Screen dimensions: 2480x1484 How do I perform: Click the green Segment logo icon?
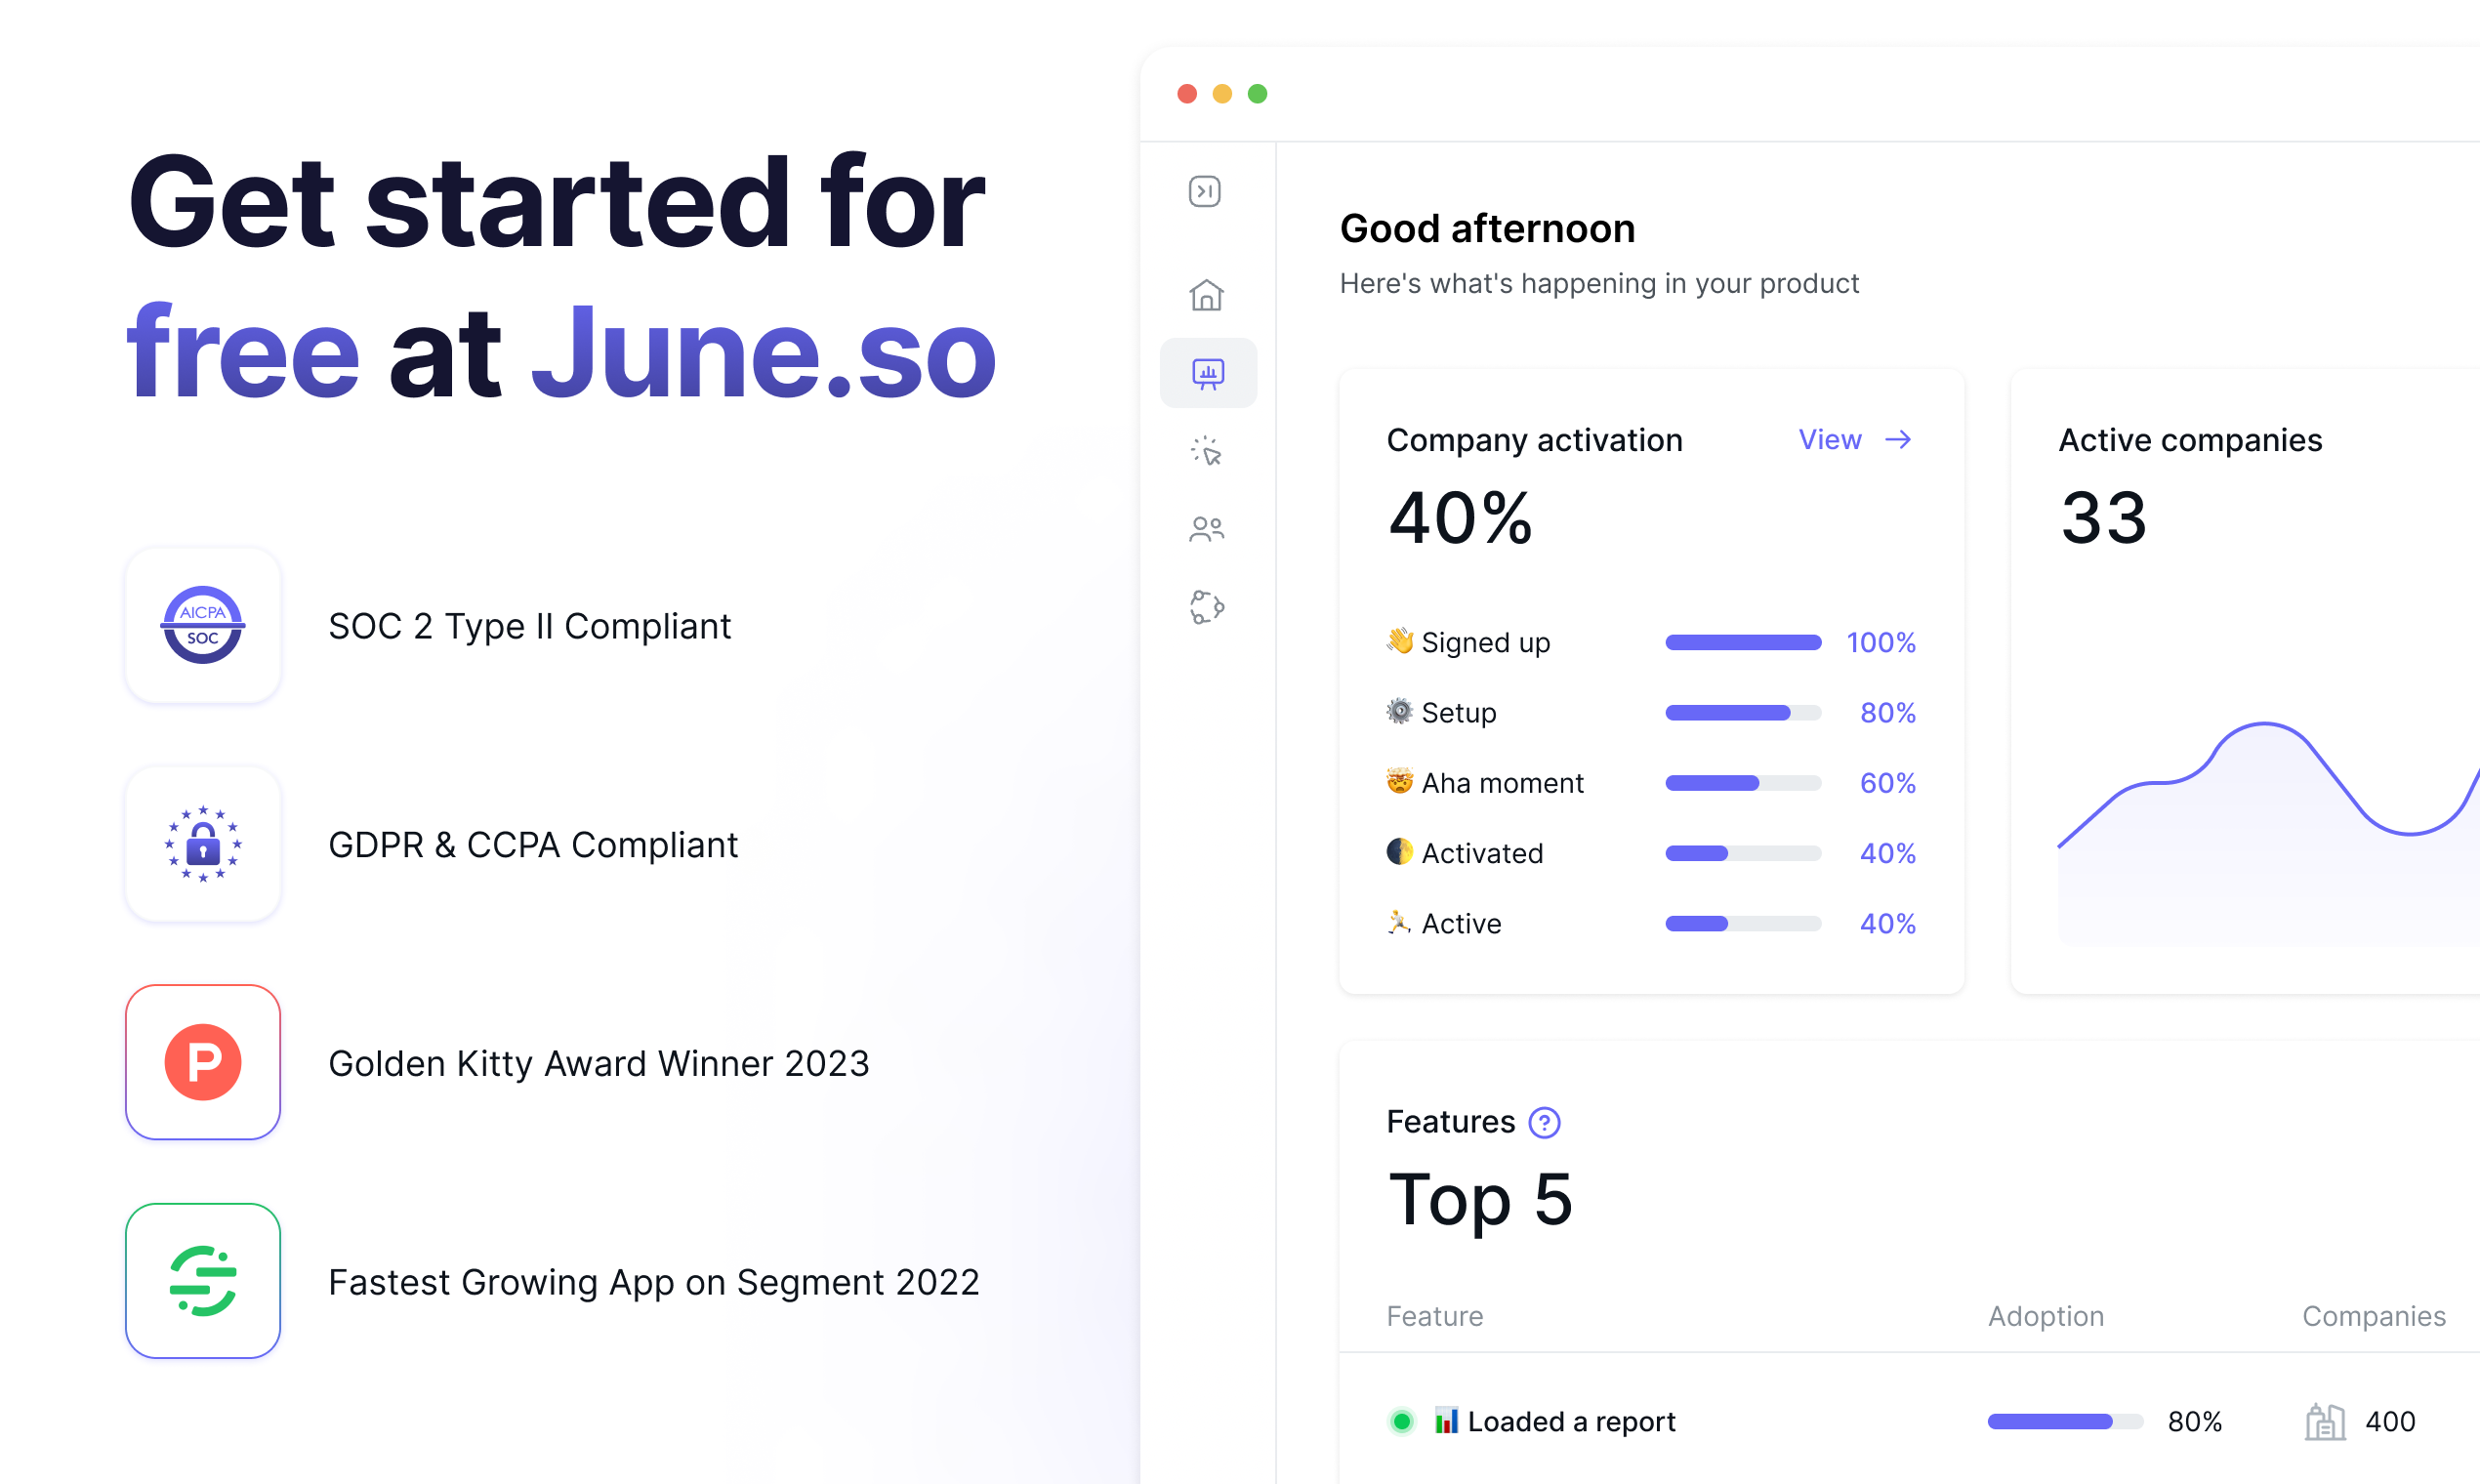(x=203, y=1281)
